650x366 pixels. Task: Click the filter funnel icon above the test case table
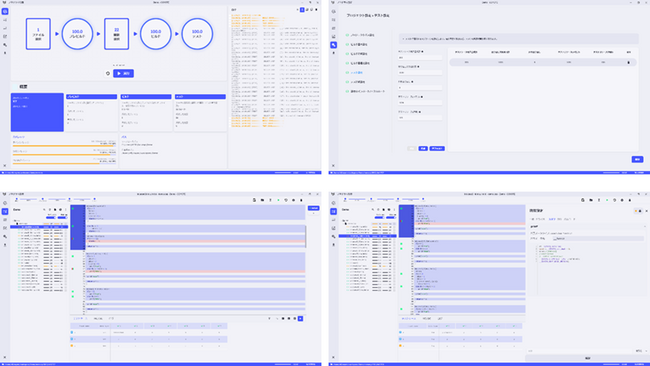click(269, 318)
